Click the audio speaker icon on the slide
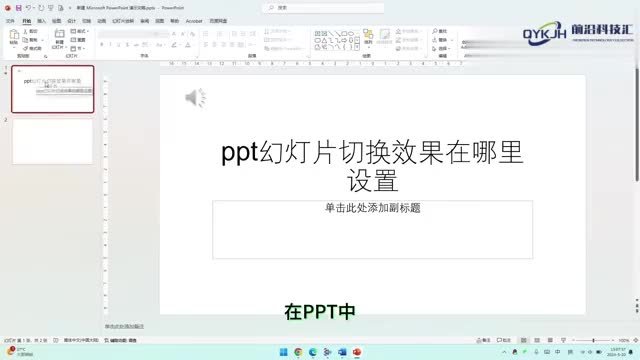Image resolution: width=640 pixels, height=360 pixels. tap(196, 98)
